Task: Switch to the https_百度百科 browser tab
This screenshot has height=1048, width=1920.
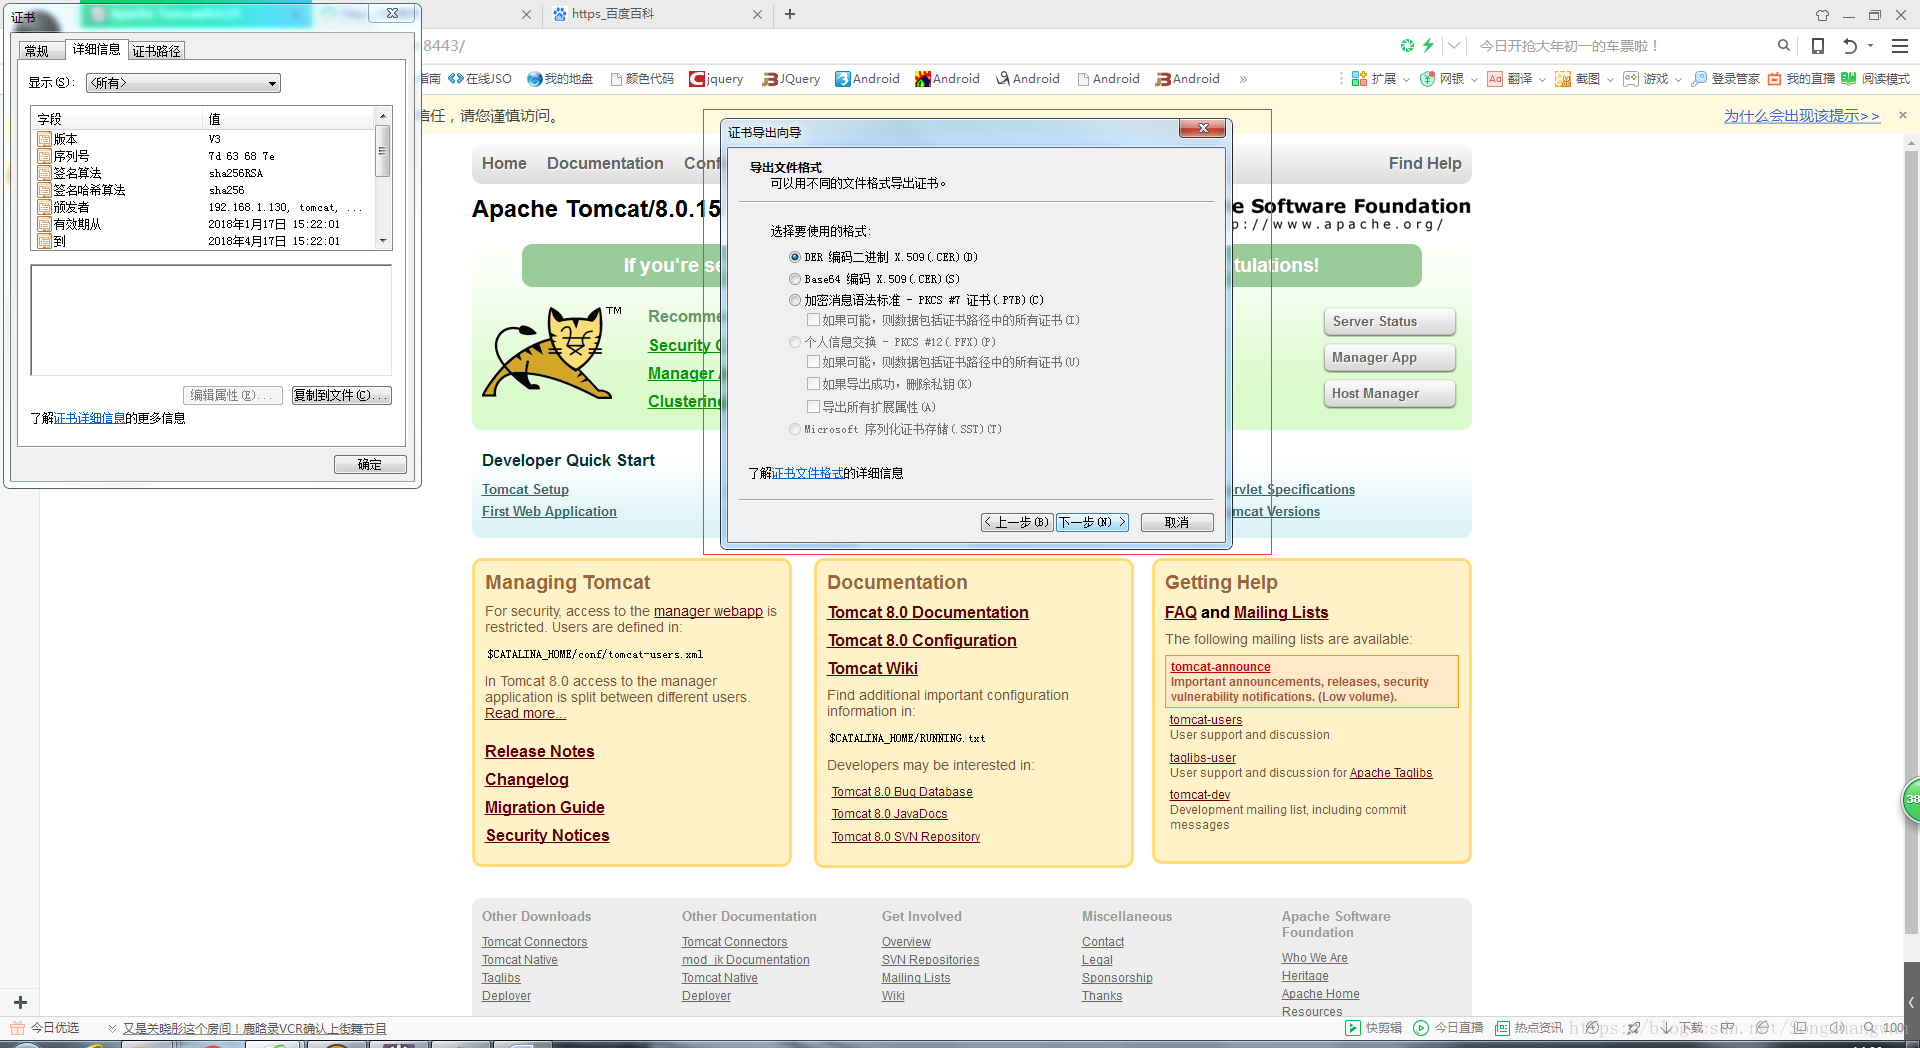Action: pos(656,14)
